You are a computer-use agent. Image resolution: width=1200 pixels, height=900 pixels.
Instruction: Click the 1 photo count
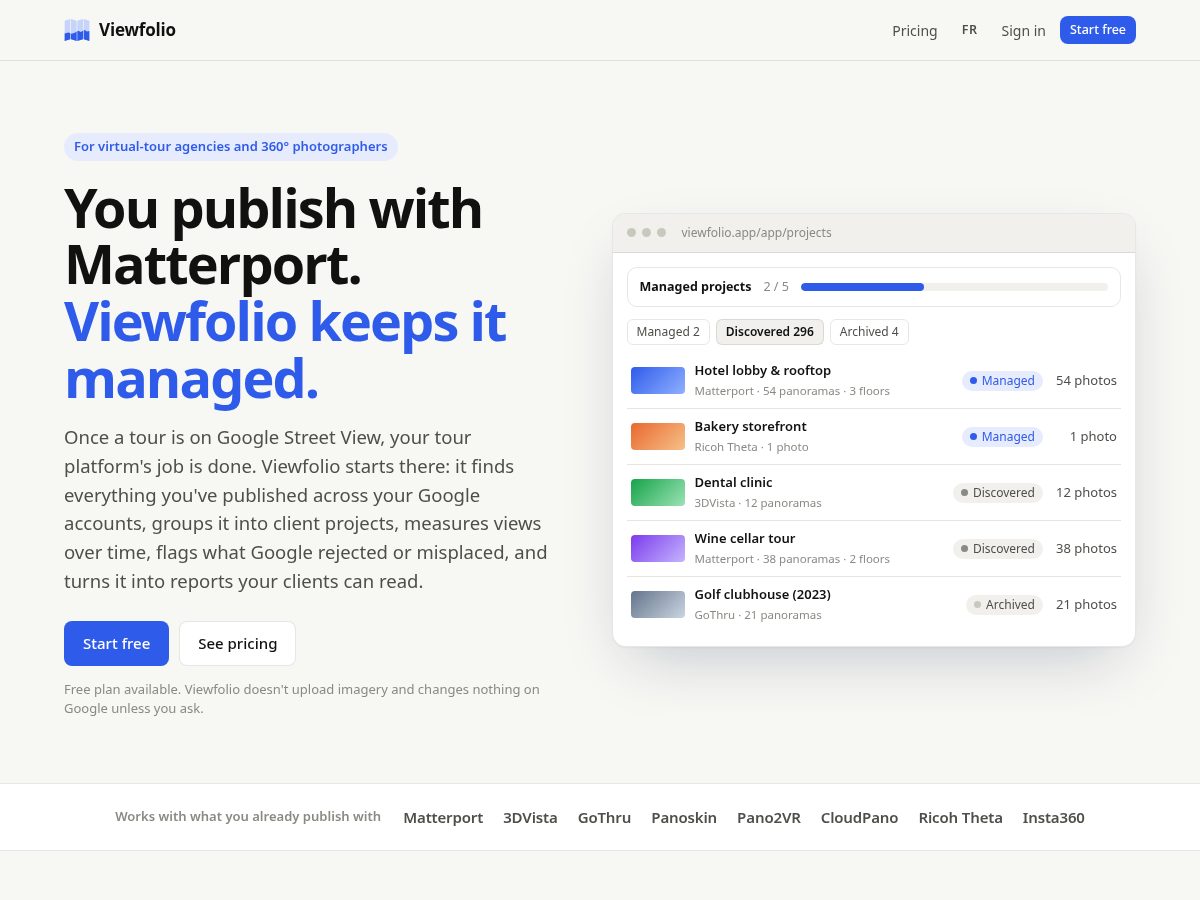[1093, 437]
